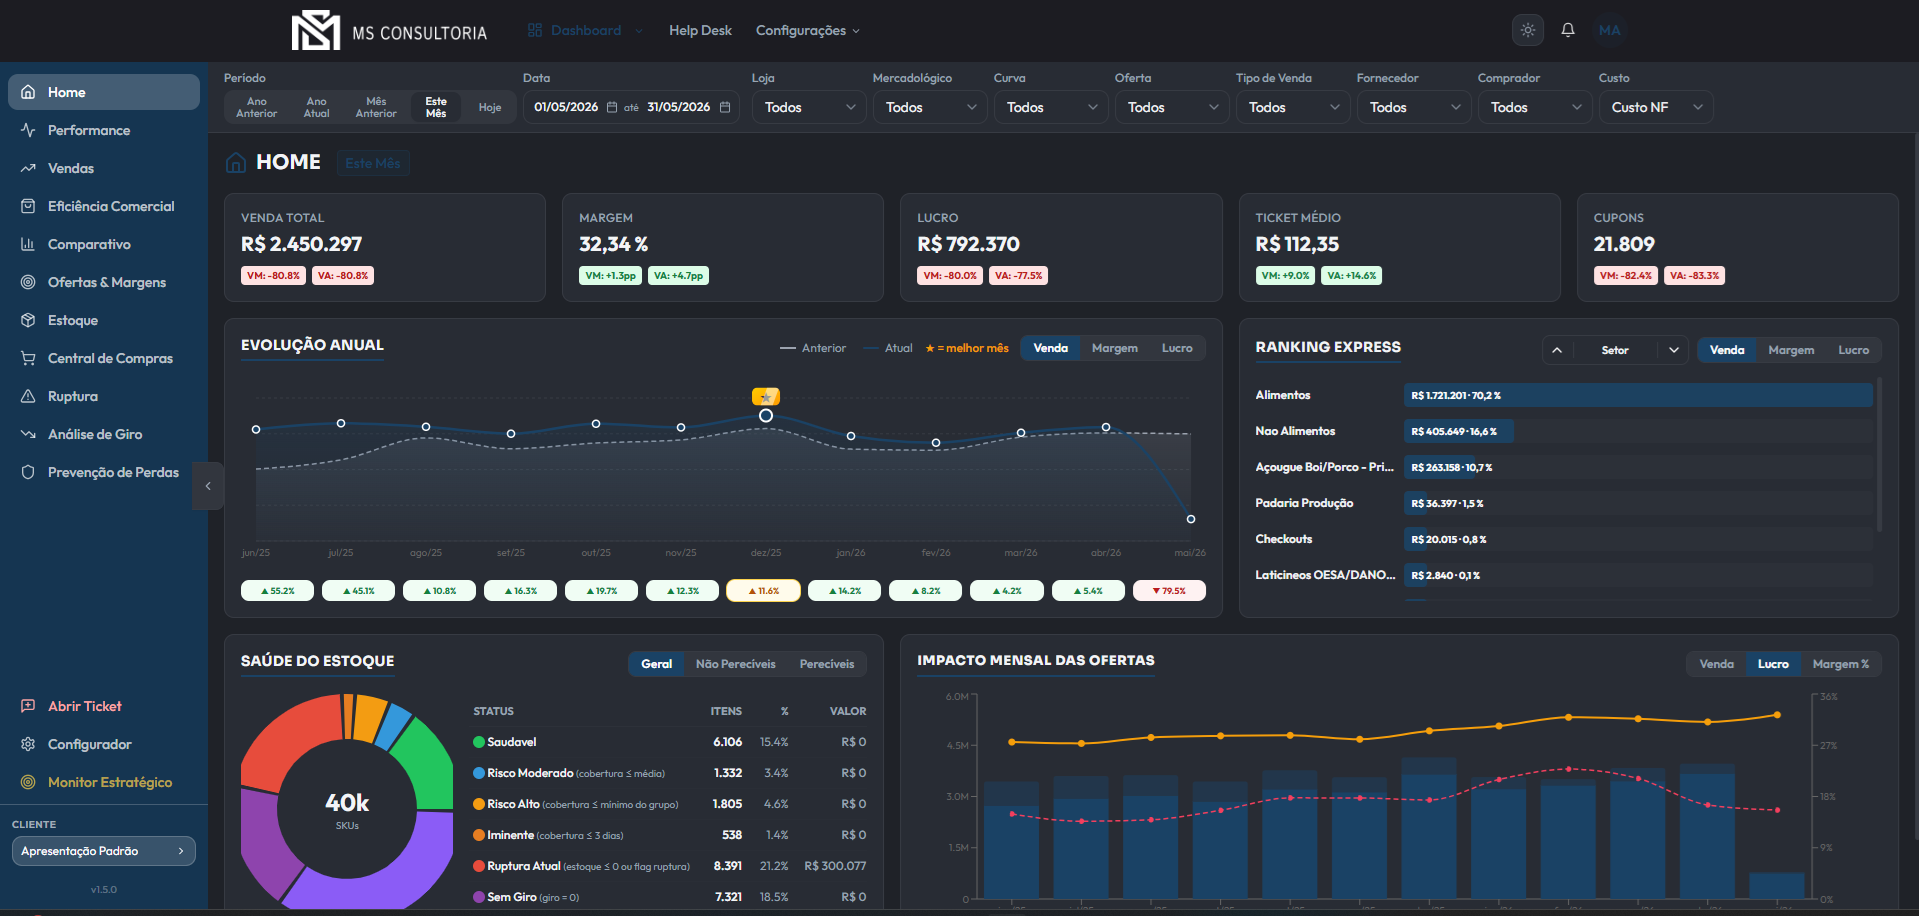Open the notifications bell
1919x916 pixels.
tap(1568, 30)
